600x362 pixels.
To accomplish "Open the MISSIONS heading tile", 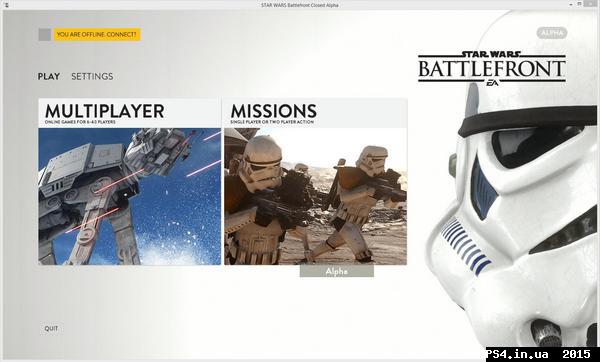I will 315,113.
